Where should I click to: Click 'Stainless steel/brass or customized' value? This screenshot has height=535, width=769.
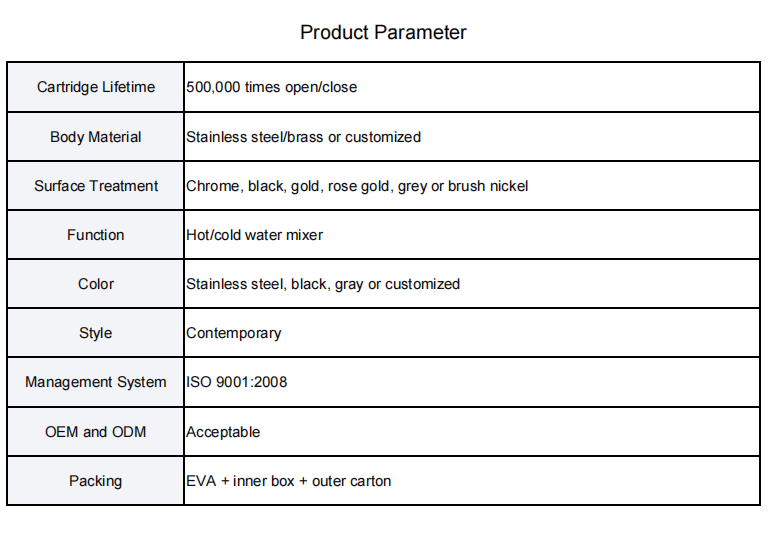point(304,137)
